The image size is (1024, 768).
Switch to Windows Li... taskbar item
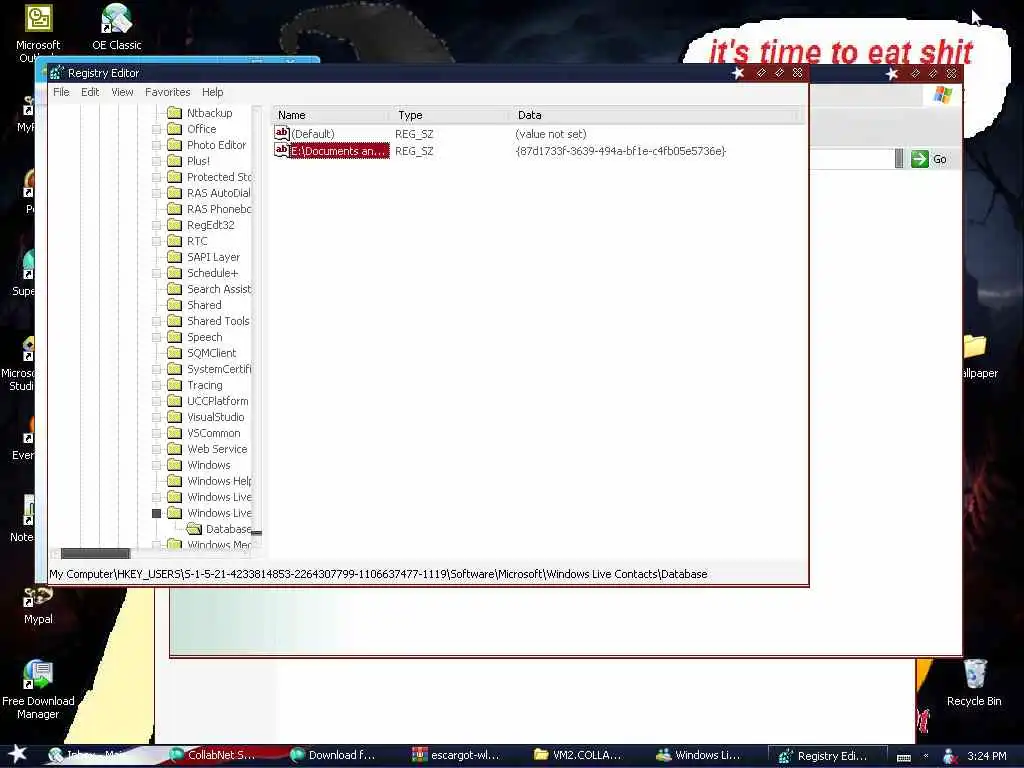click(x=699, y=755)
